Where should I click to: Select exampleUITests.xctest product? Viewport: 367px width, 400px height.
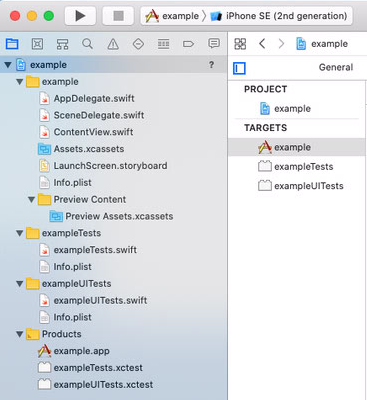tap(114, 385)
